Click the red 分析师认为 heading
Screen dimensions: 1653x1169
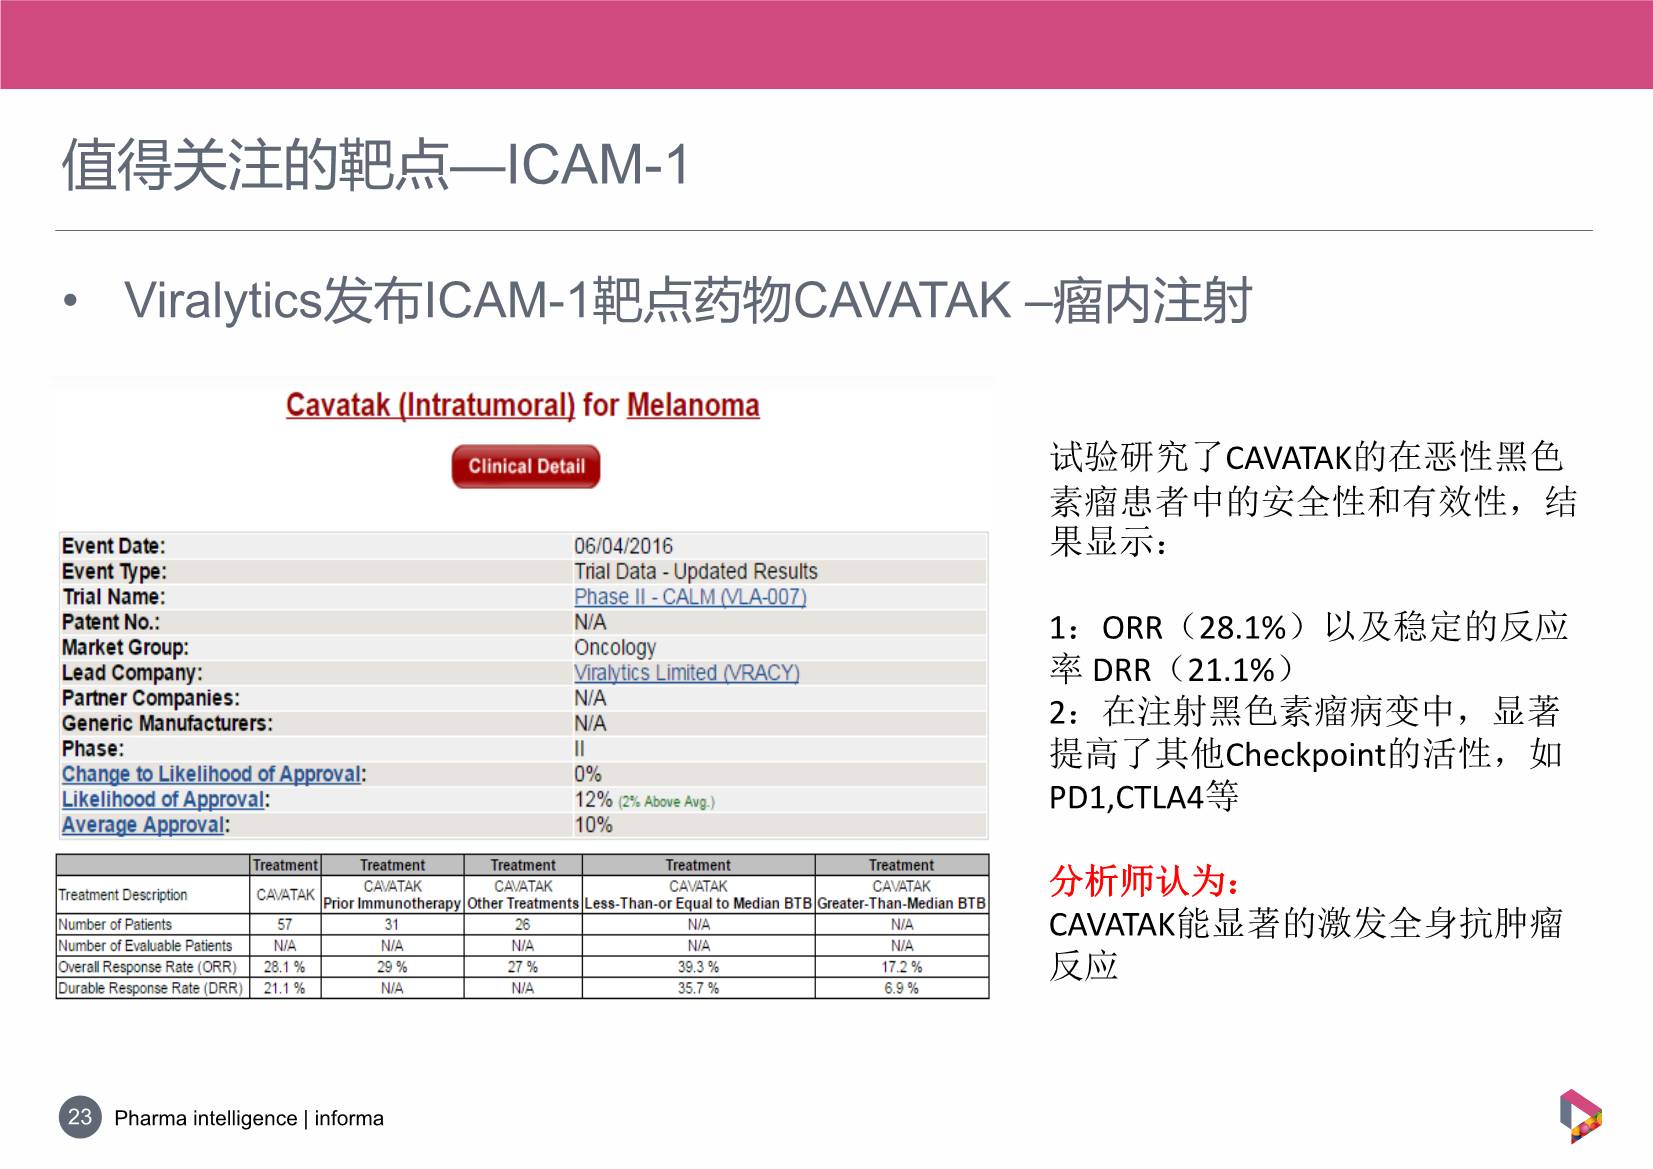[1146, 881]
